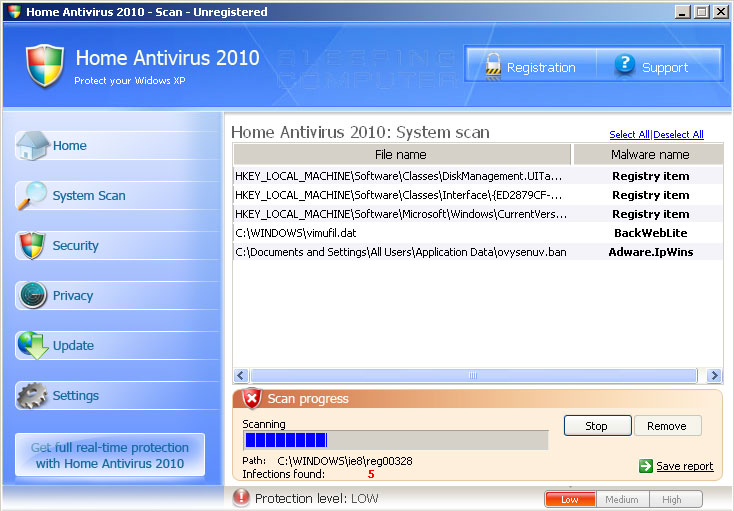This screenshot has width=734, height=511.
Task: Click the title bar shield icon
Action: (14, 12)
